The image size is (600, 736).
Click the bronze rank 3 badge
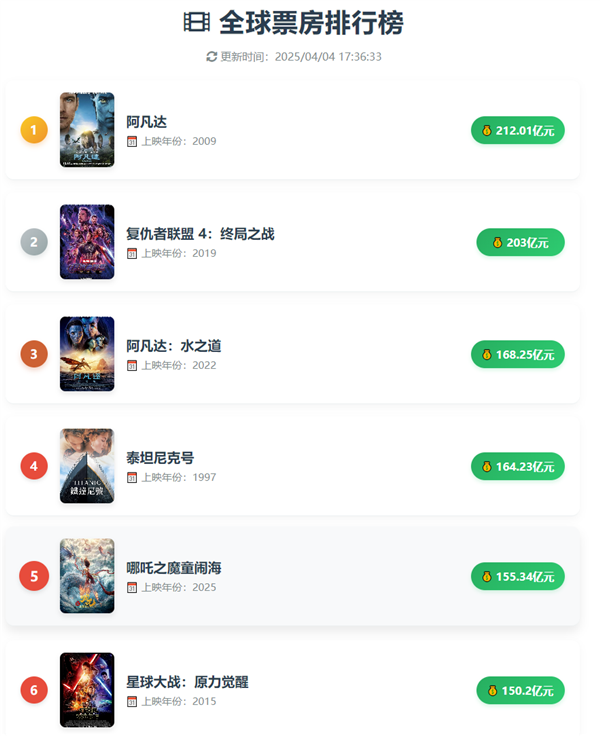(x=34, y=353)
